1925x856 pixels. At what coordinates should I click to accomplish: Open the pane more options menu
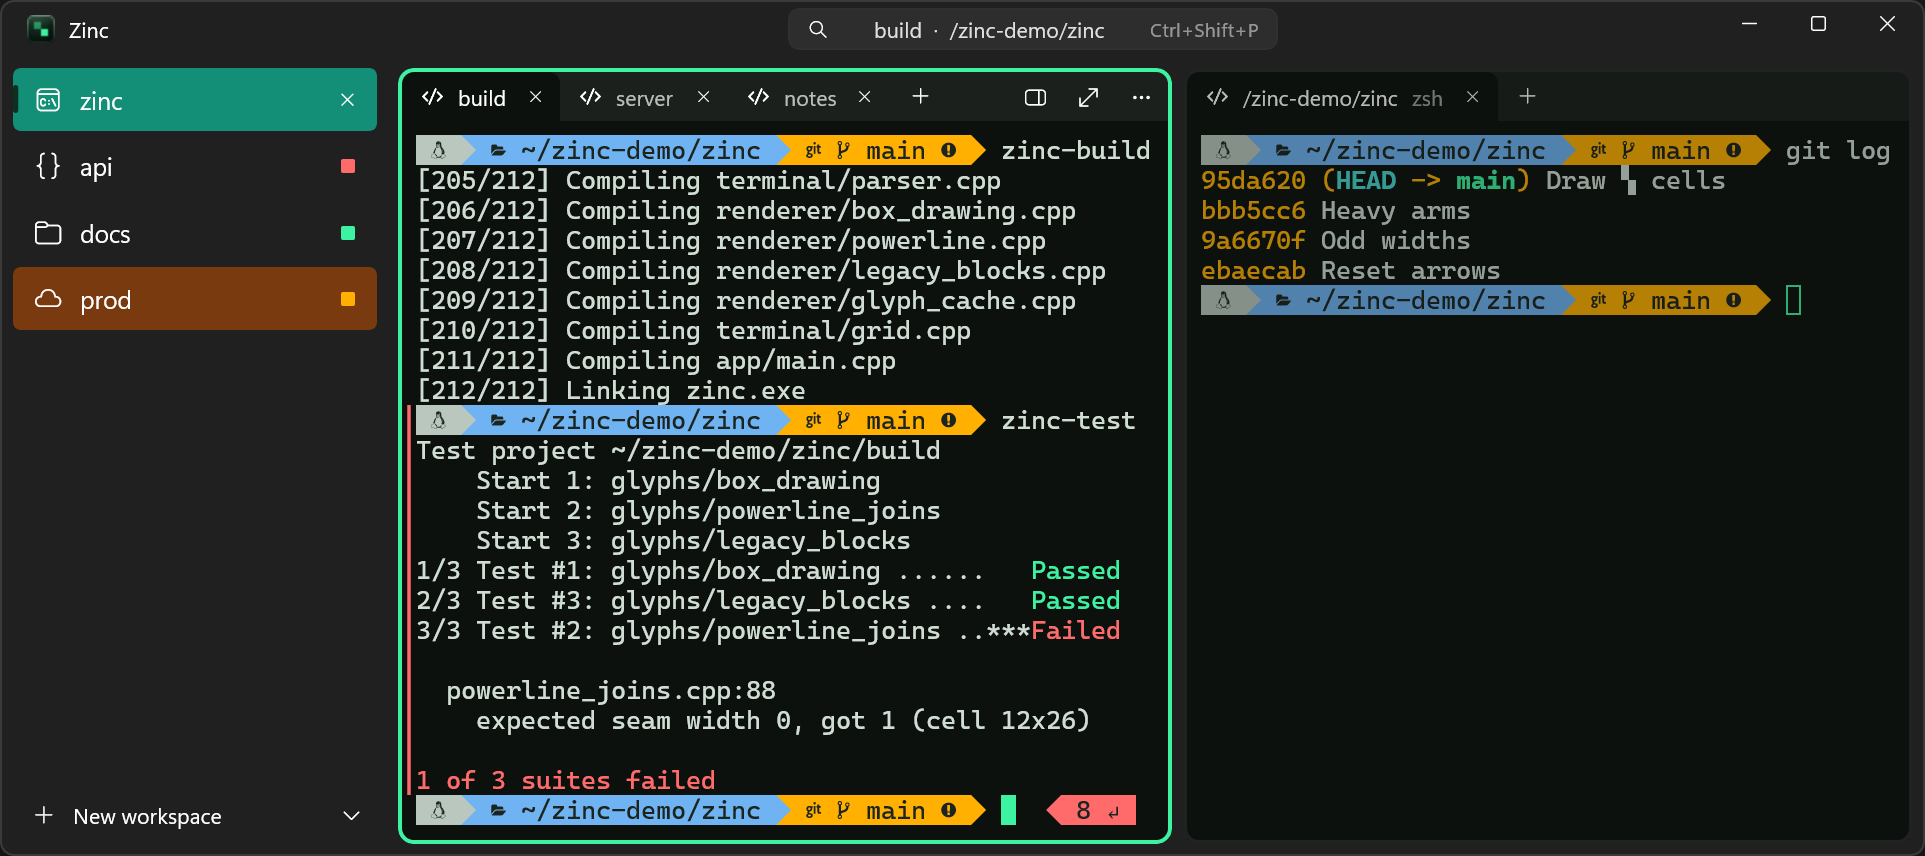click(1142, 97)
